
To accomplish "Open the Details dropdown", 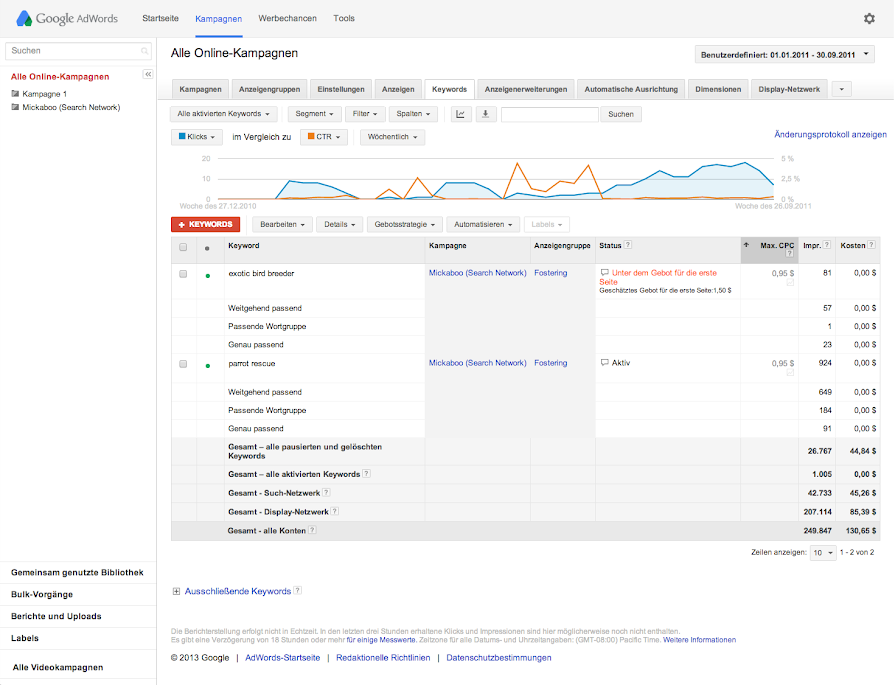I will pyautogui.click(x=340, y=224).
